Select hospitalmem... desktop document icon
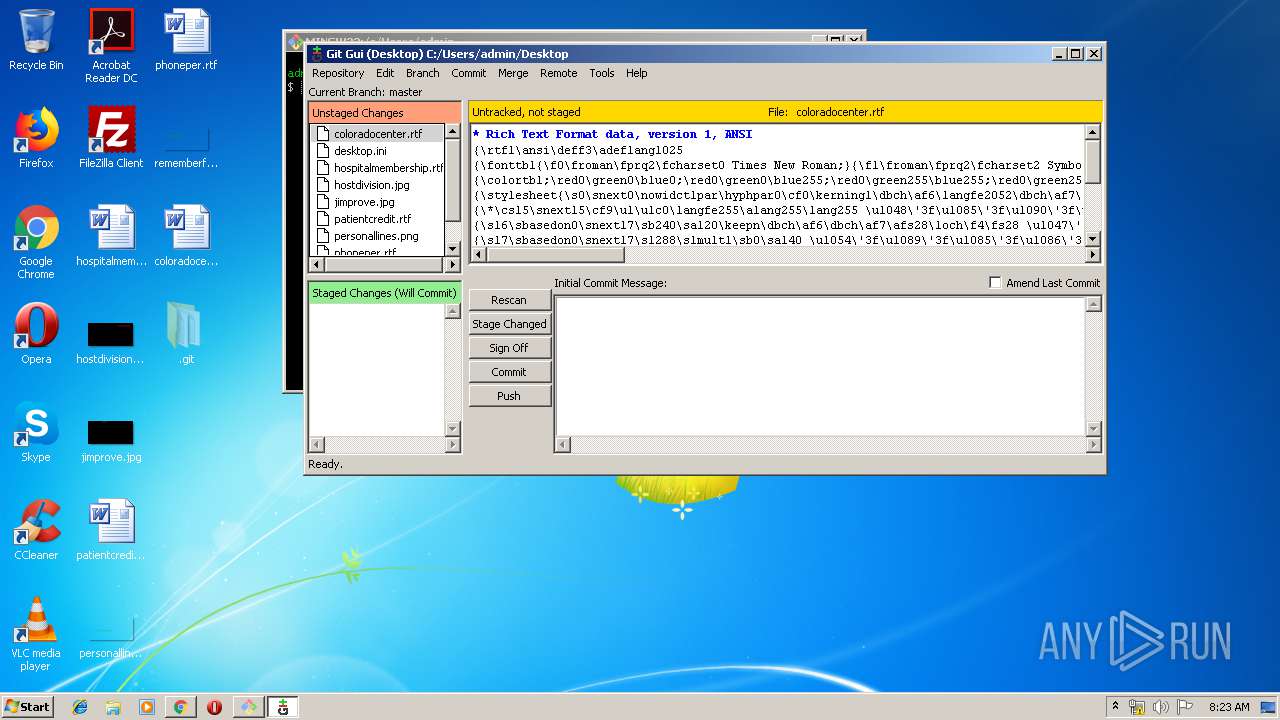 coord(111,236)
